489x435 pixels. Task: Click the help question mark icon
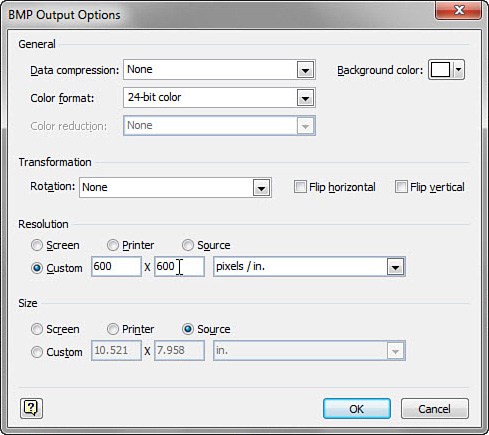[x=31, y=408]
